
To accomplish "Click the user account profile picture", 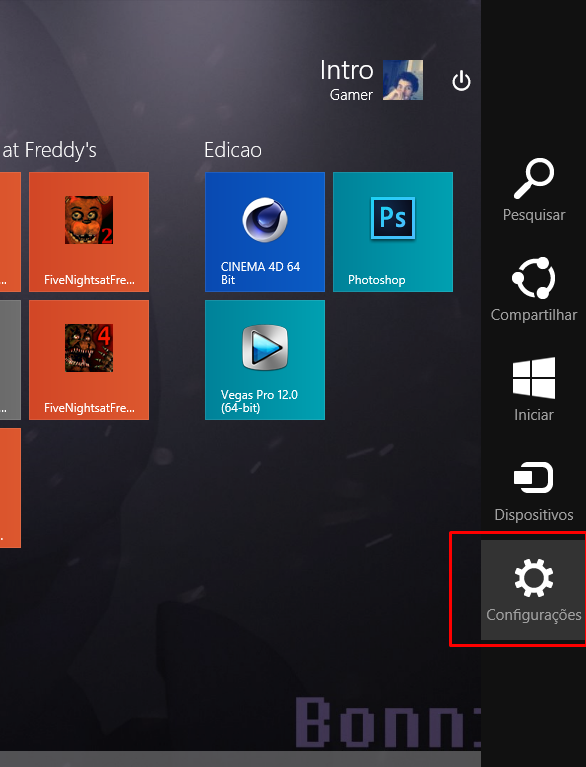I will (x=403, y=80).
